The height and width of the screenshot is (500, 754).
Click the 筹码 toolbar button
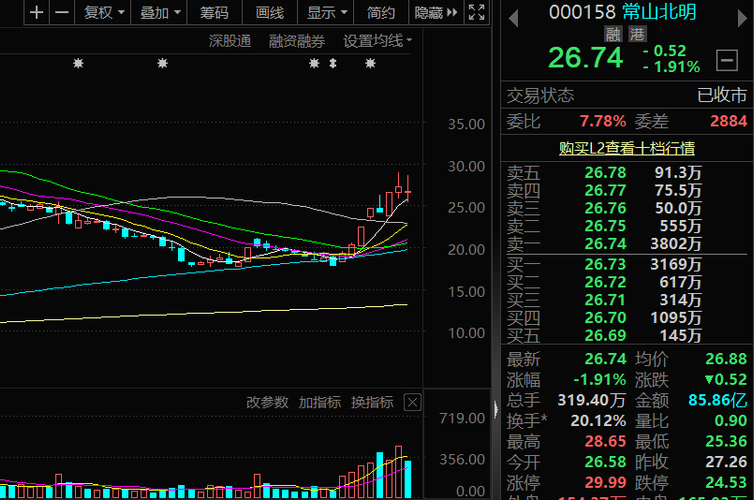point(214,12)
